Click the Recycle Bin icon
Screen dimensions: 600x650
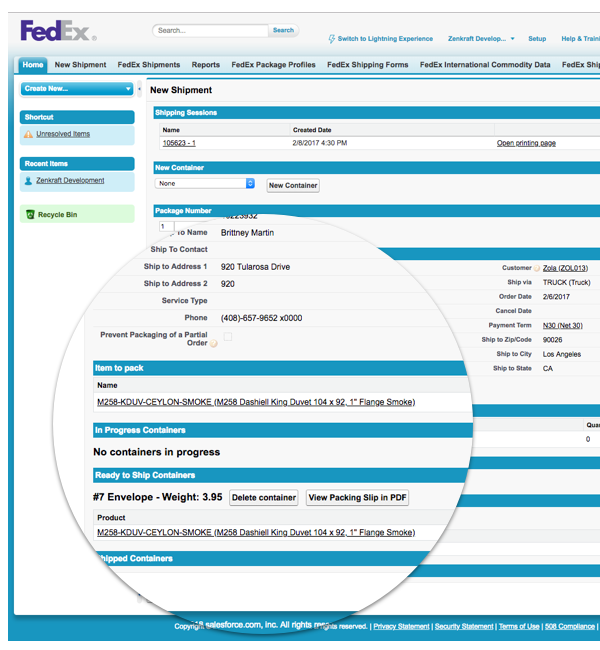[30, 215]
